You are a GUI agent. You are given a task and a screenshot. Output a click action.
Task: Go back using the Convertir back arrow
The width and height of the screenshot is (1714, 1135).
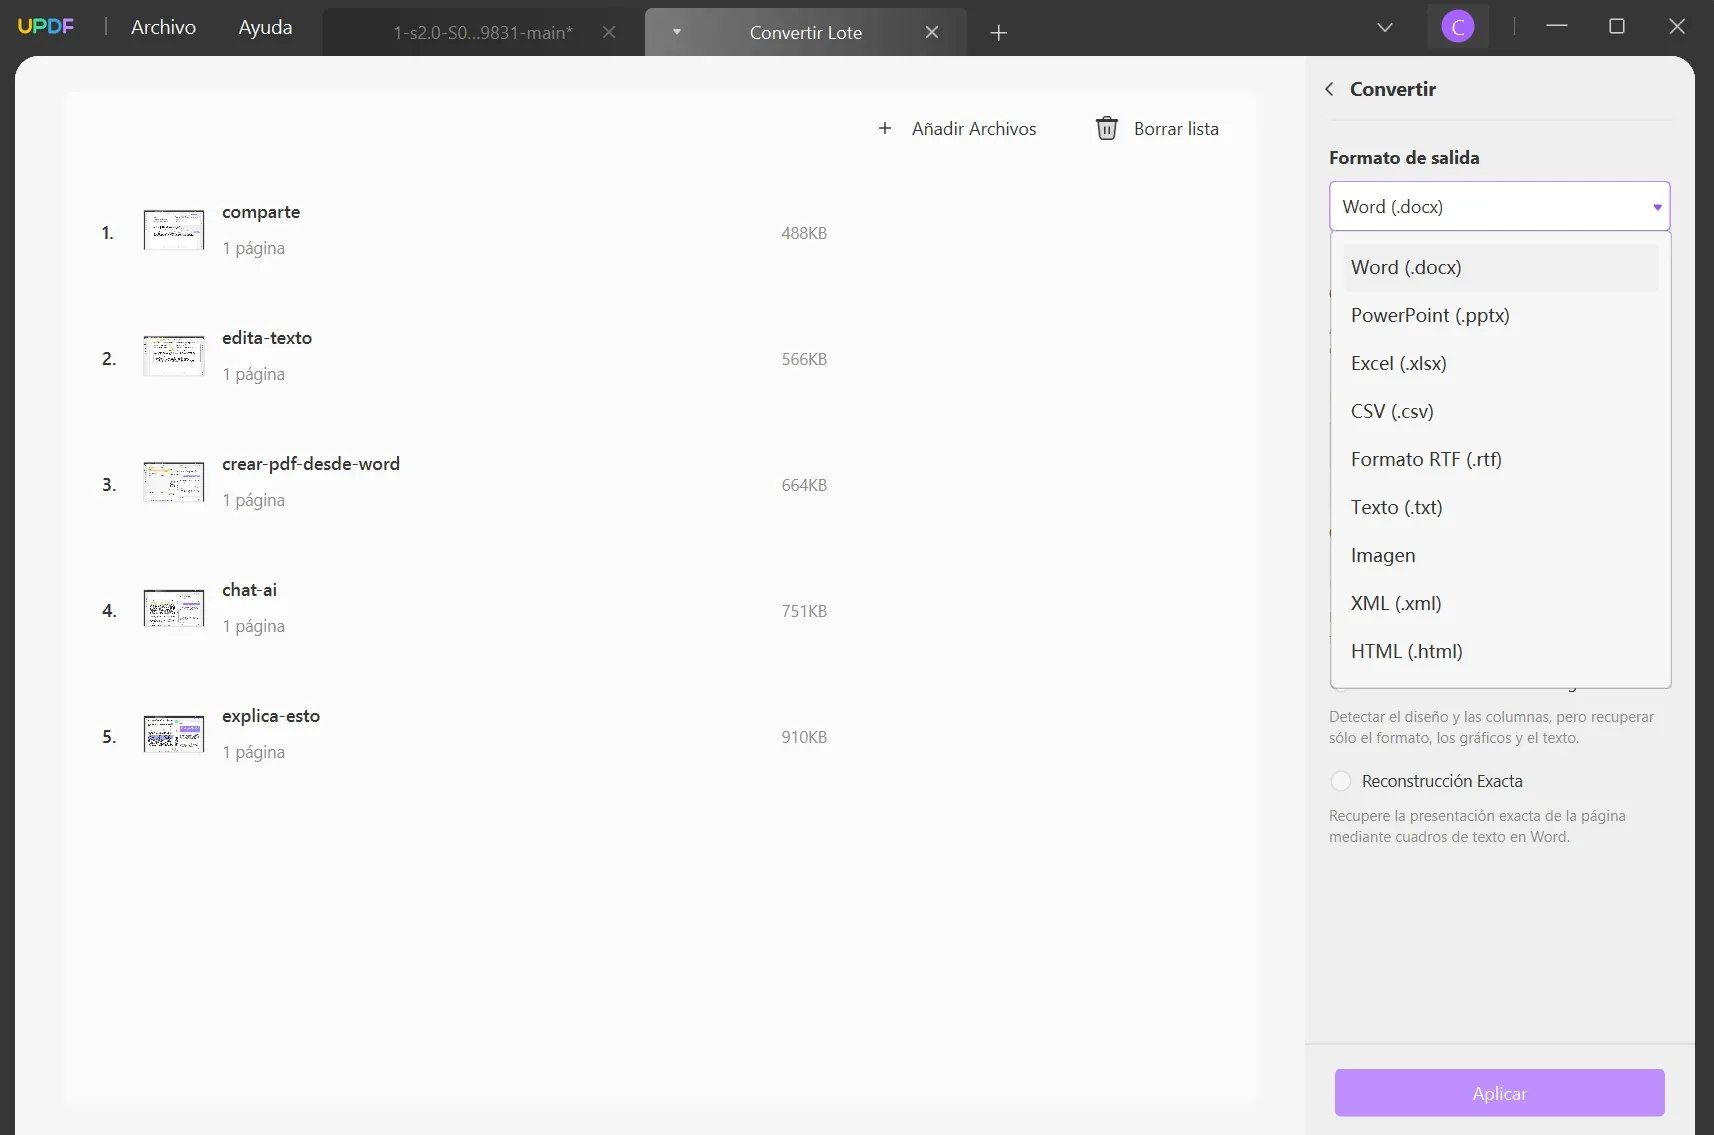click(x=1329, y=89)
